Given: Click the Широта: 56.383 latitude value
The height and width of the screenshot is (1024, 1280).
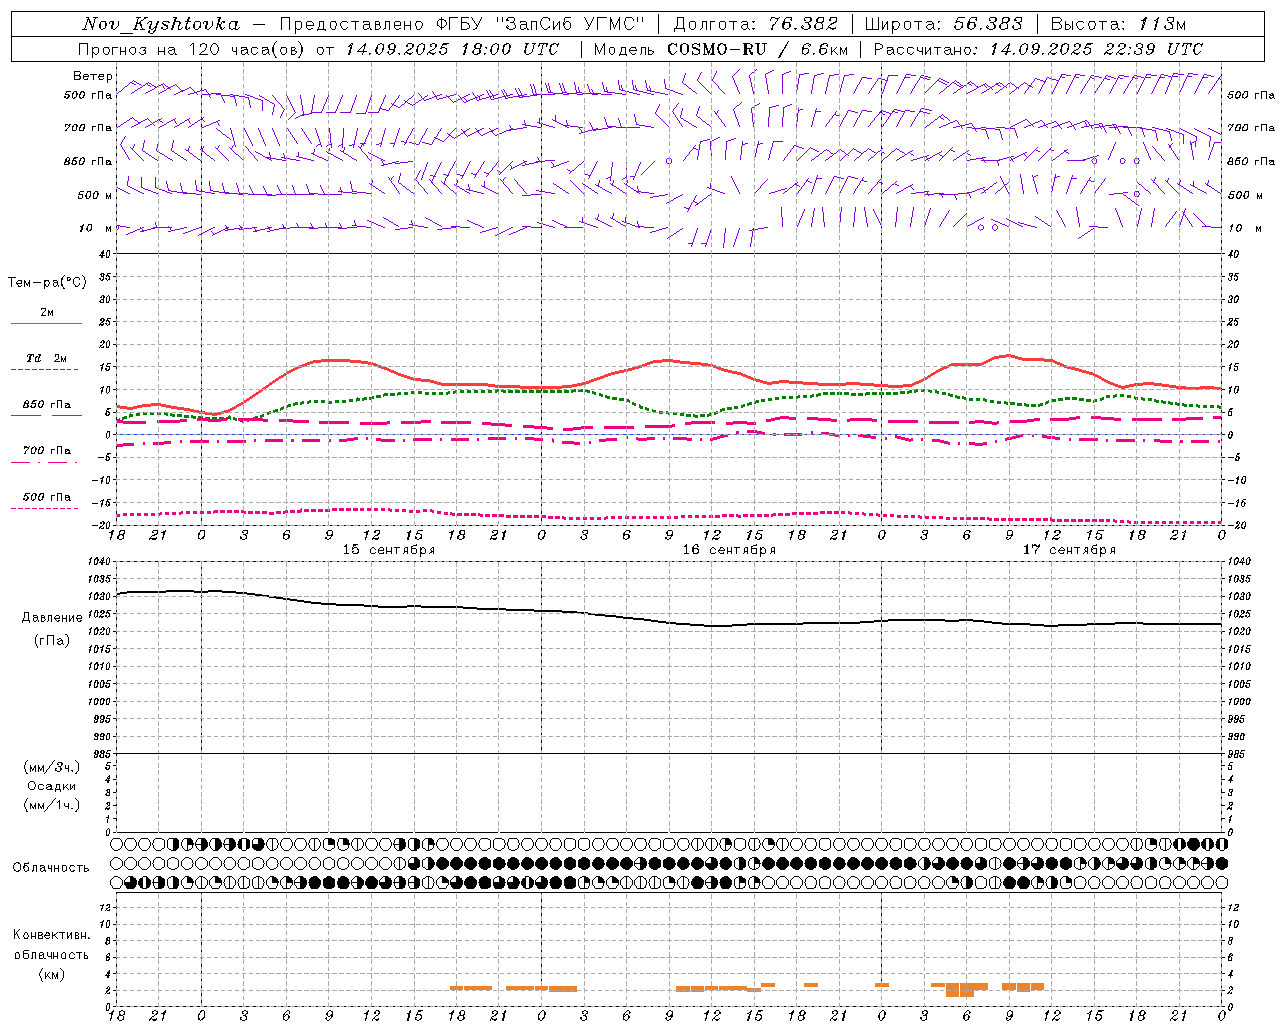Looking at the screenshot, I should click(x=943, y=24).
